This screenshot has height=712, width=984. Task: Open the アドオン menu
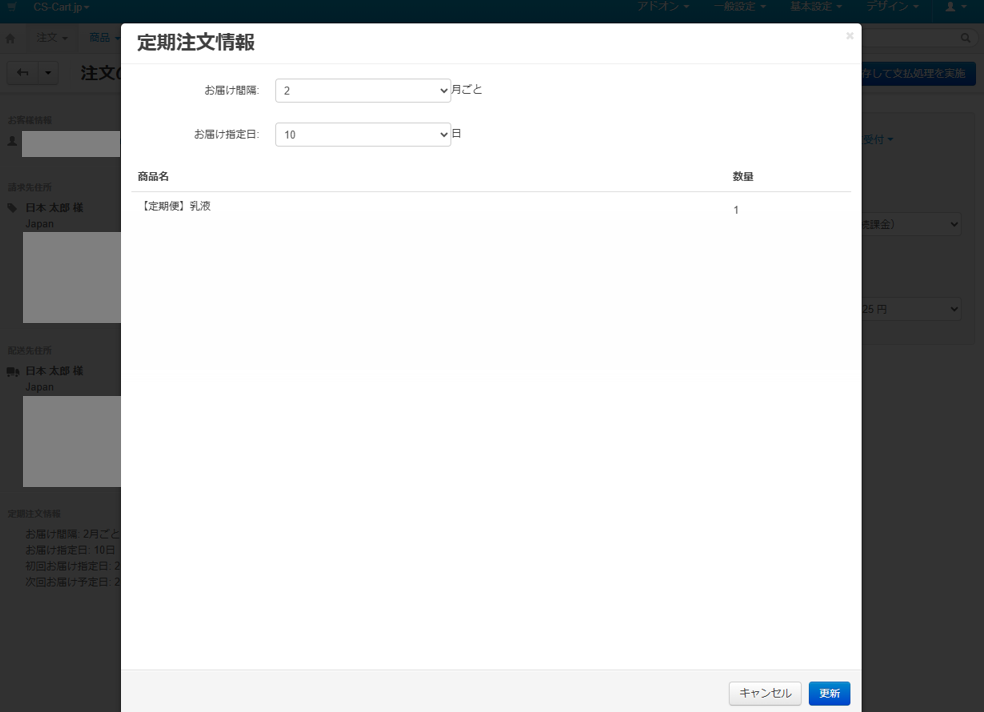click(663, 7)
